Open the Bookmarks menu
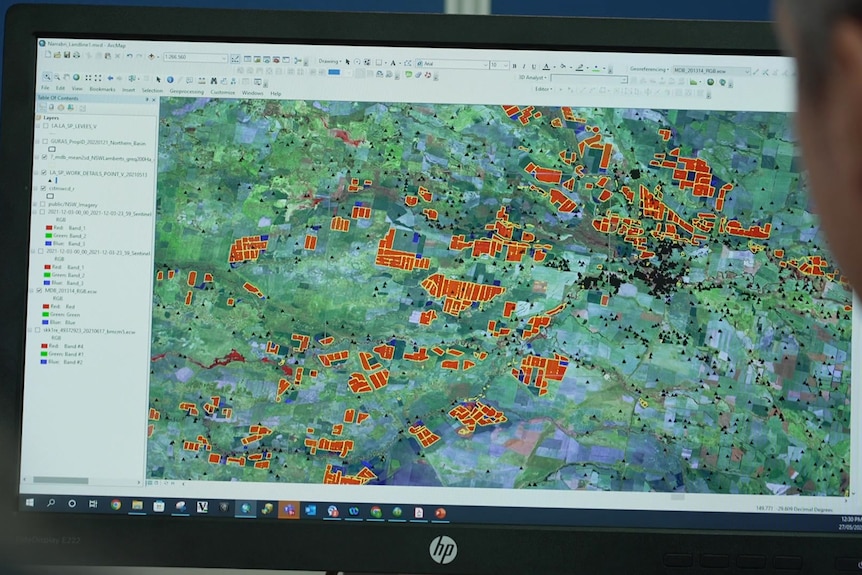Image resolution: width=862 pixels, height=575 pixels. tap(103, 89)
